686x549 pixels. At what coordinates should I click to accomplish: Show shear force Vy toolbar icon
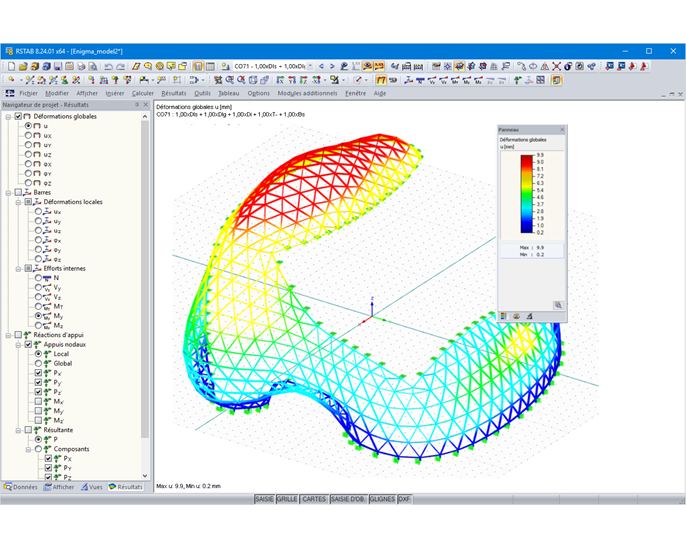click(x=432, y=80)
